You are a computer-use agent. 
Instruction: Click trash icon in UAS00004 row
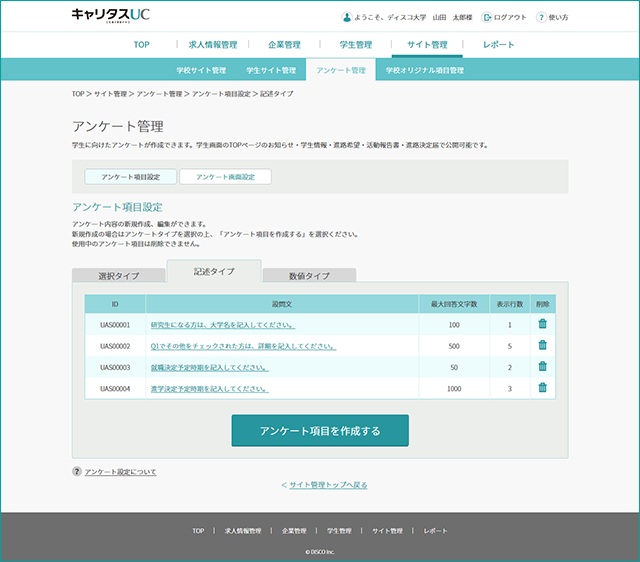click(x=542, y=387)
